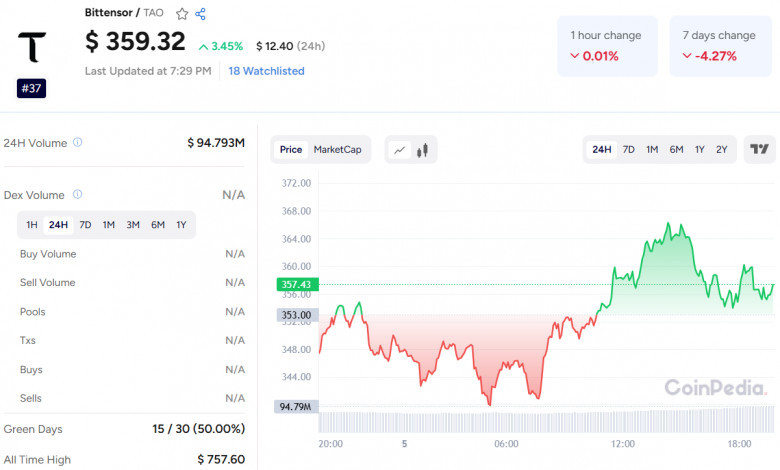
Task: Open the 18 Watchlisted link
Action: tap(266, 71)
